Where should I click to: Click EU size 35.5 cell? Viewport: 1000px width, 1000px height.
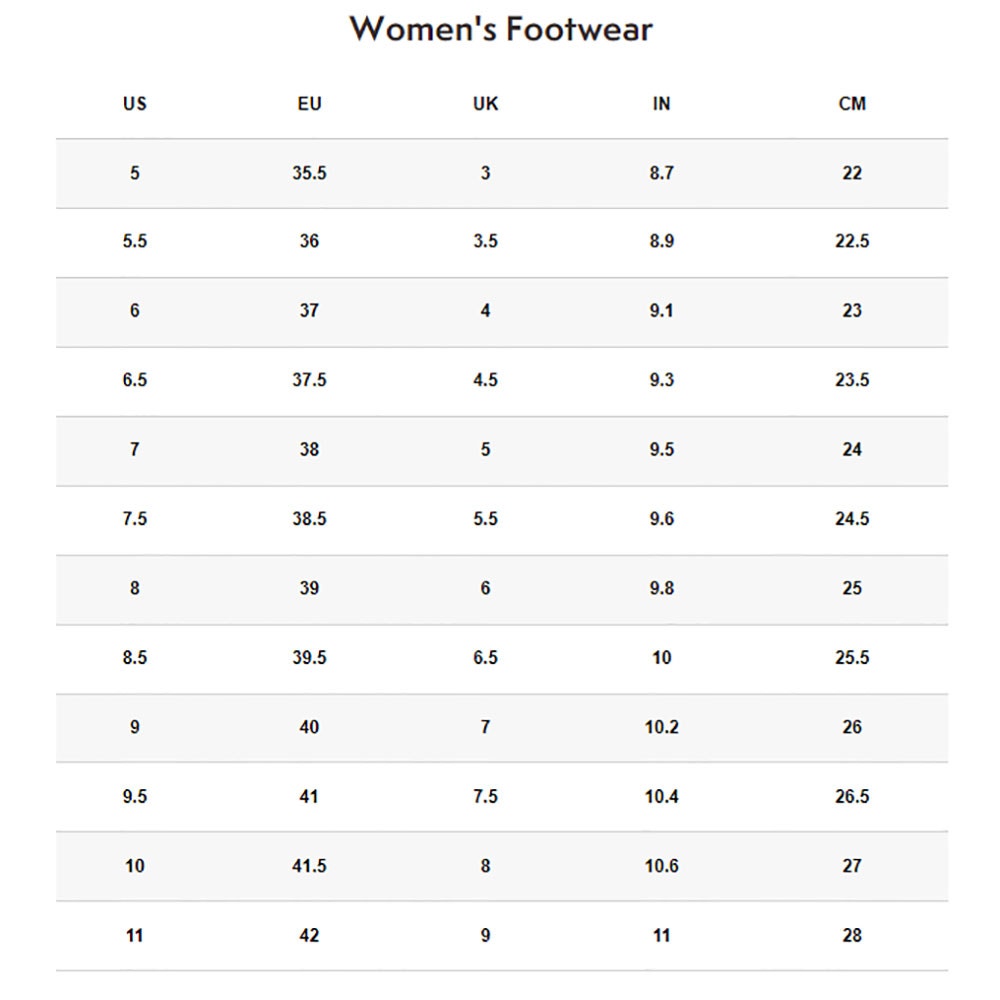tap(309, 173)
